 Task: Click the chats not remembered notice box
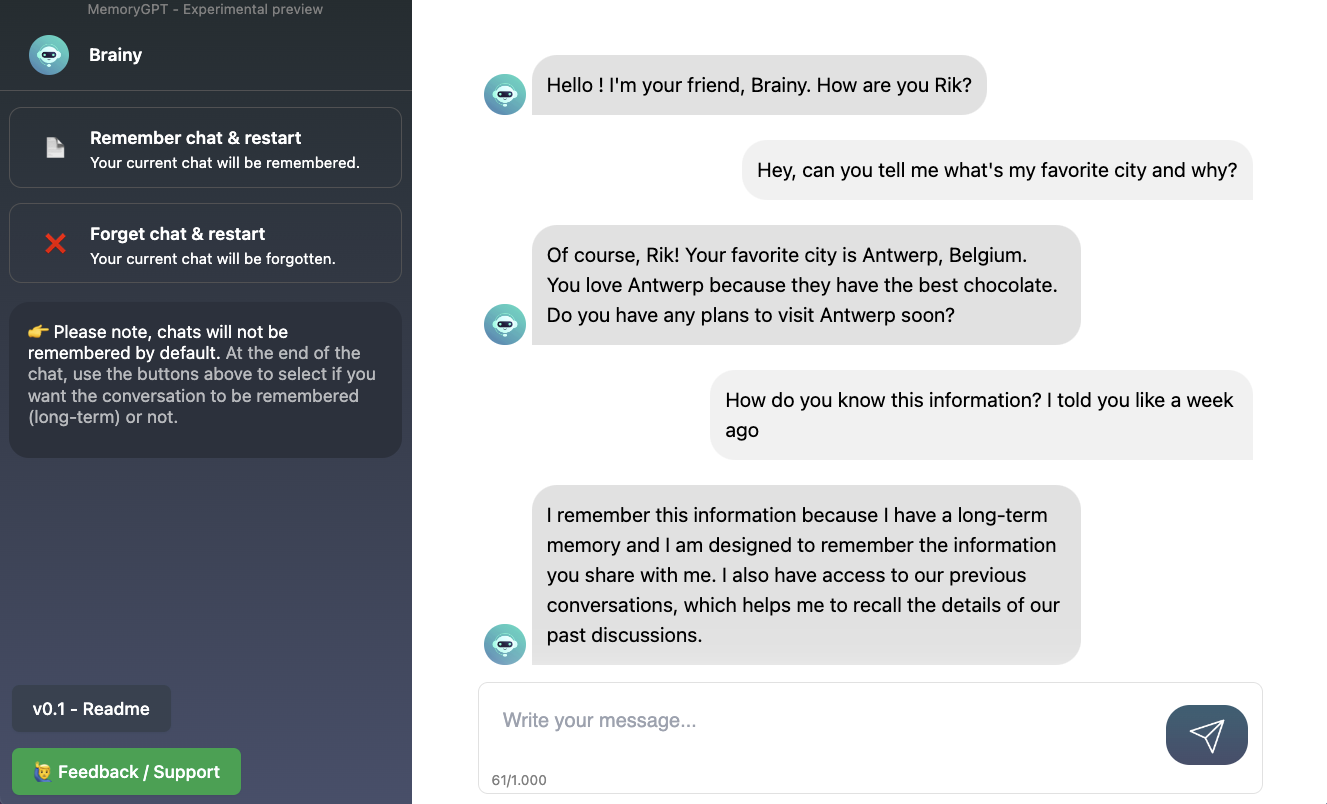[205, 380]
